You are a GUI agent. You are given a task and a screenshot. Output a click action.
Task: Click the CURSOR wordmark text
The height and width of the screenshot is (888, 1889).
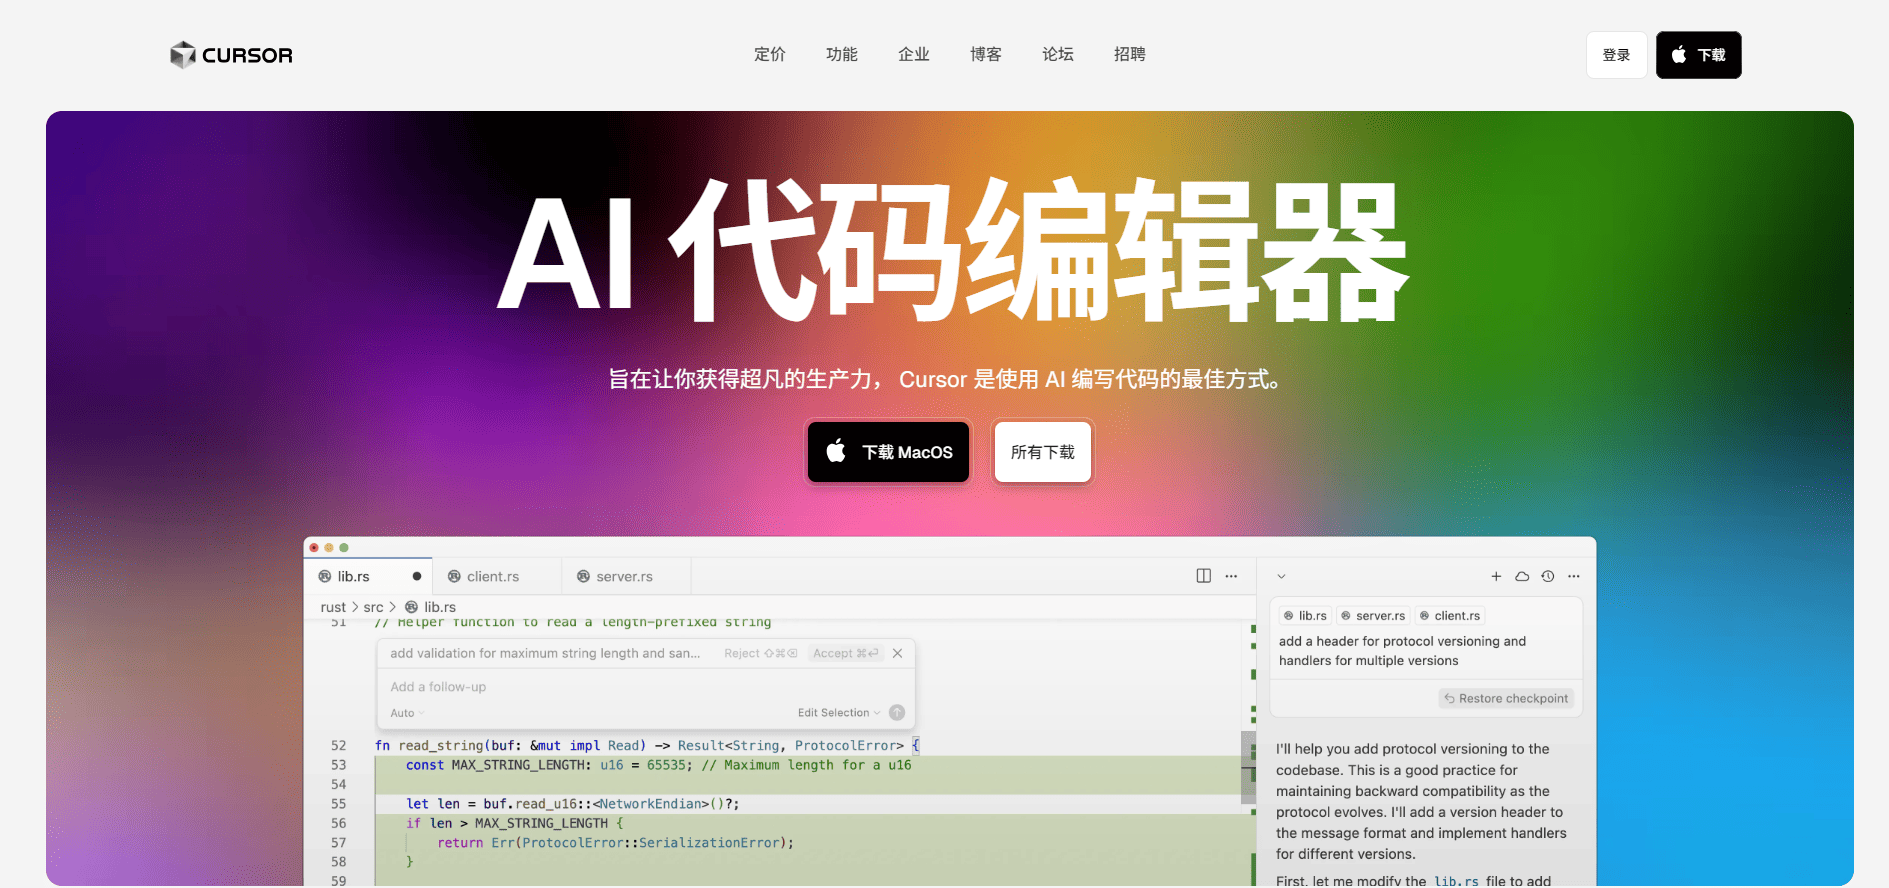247,55
